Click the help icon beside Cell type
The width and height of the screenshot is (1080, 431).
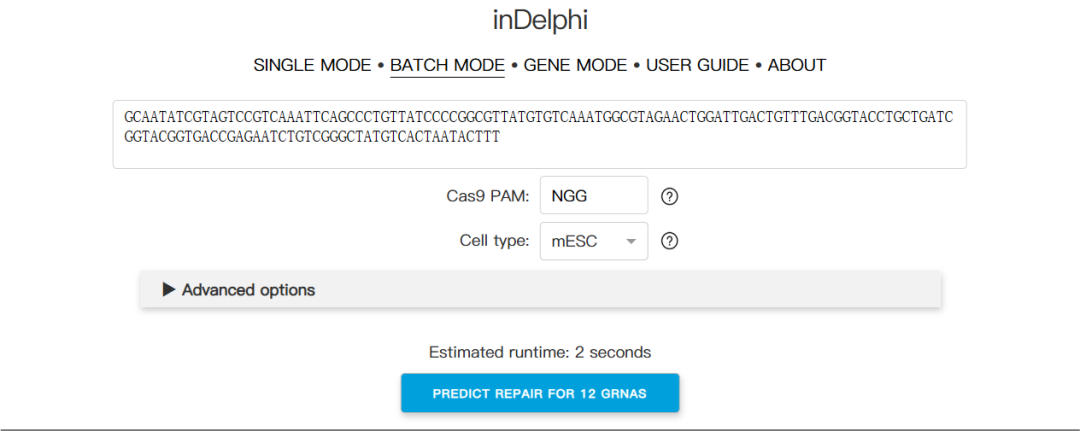(670, 241)
